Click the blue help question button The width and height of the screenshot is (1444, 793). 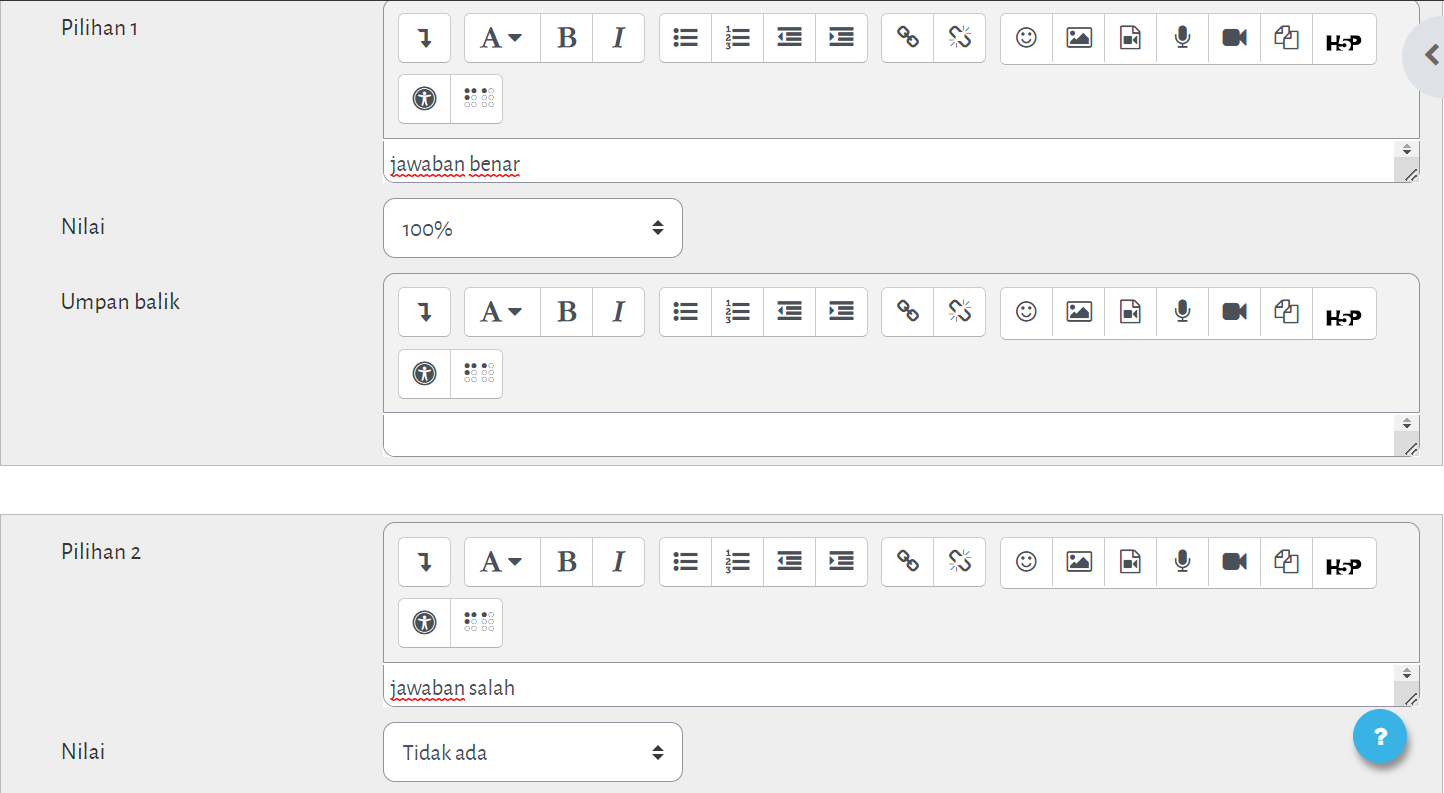click(1380, 737)
